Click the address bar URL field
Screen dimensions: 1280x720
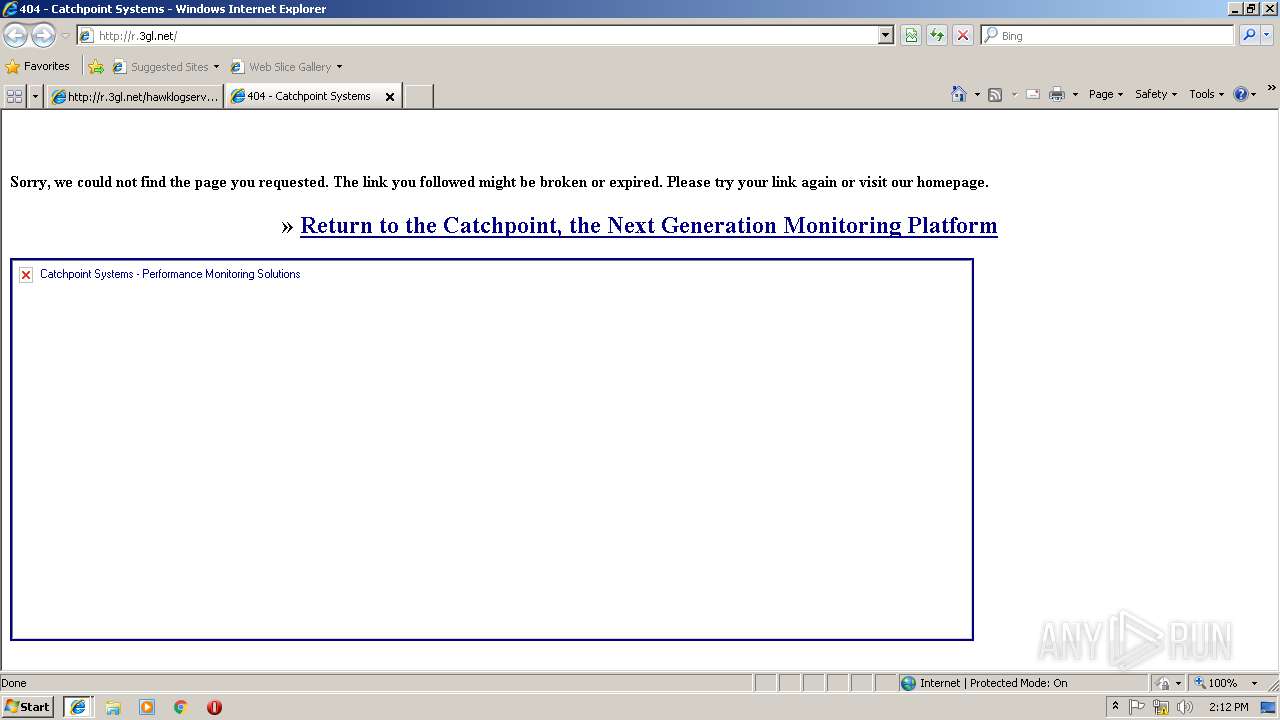click(x=485, y=35)
